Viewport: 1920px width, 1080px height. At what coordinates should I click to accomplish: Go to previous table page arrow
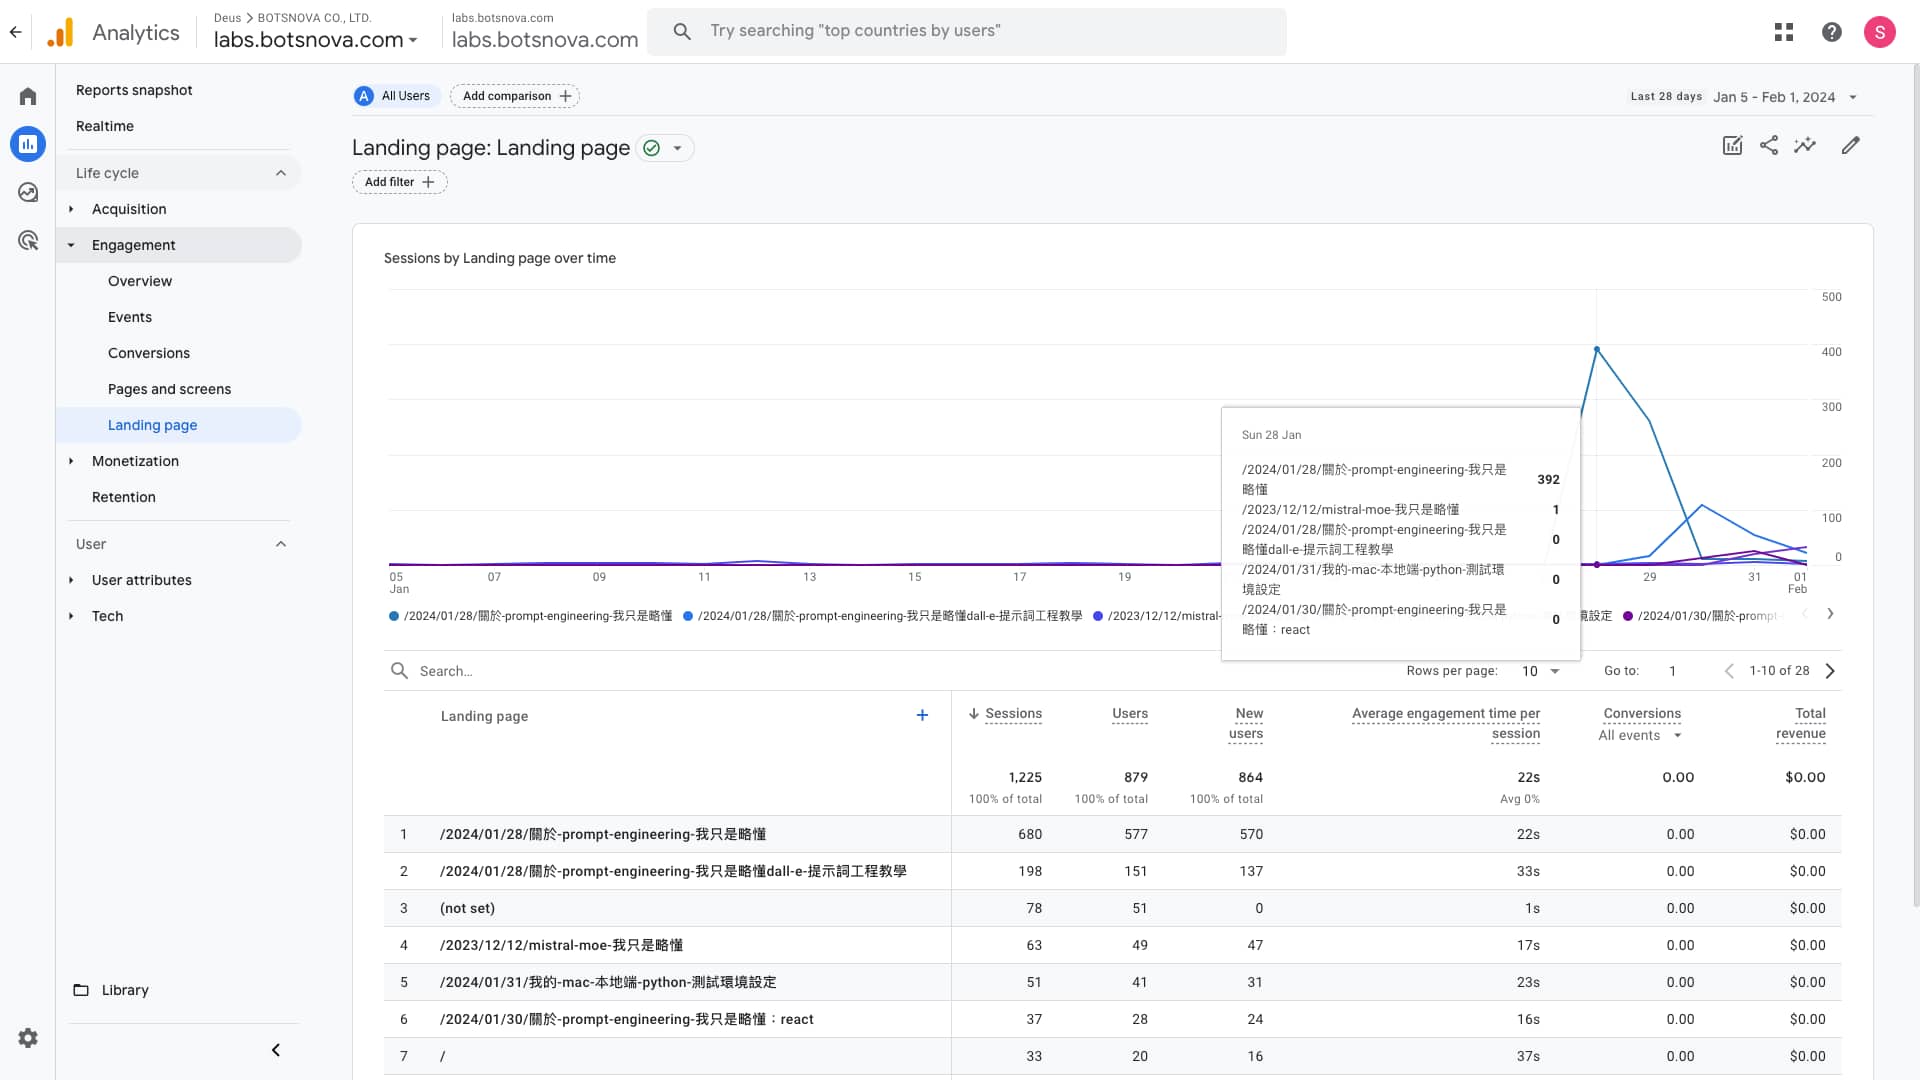[x=1729, y=671]
